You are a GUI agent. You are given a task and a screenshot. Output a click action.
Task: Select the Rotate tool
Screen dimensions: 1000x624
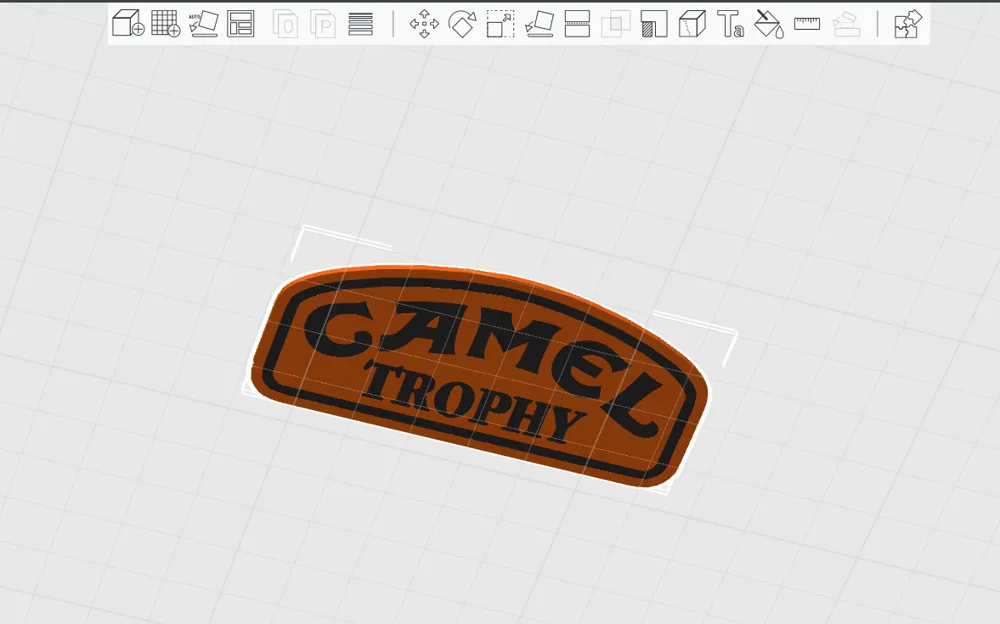tap(462, 24)
